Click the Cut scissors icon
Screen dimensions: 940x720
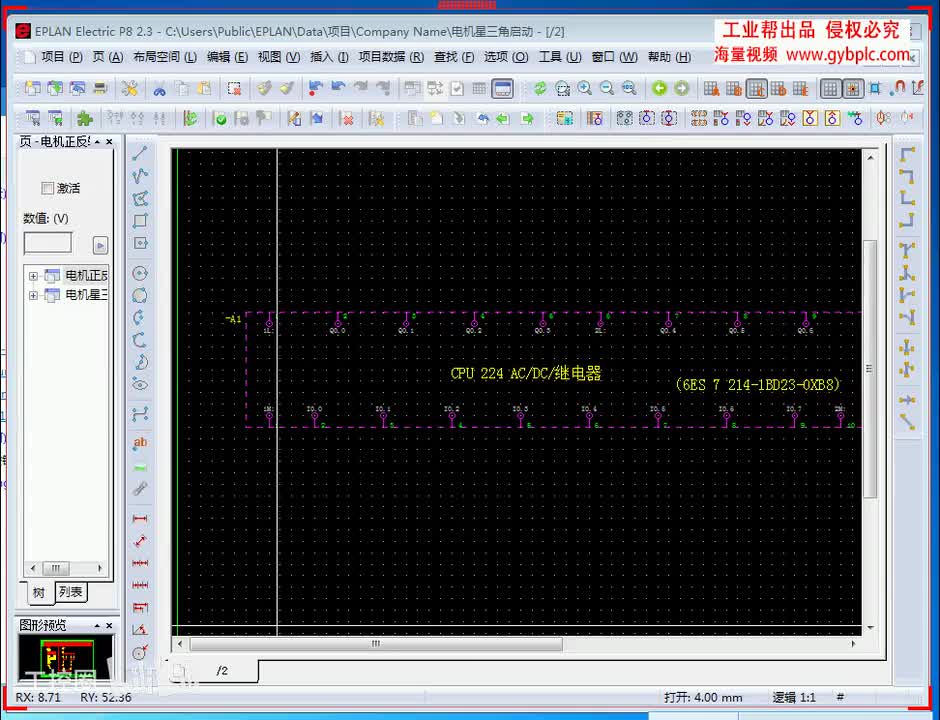point(159,89)
